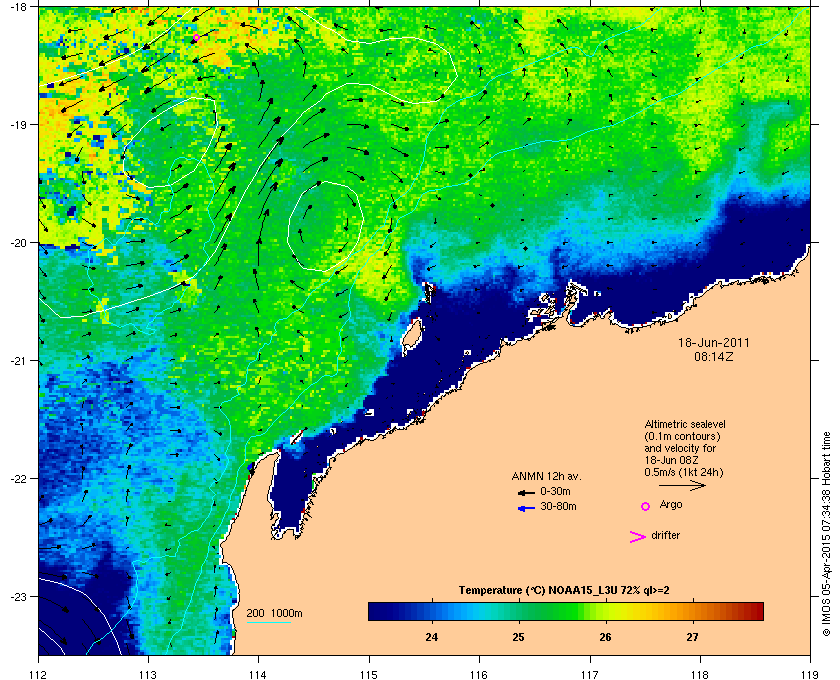Click the 0.5m/s velocity scale arrow
The image size is (840, 680).
click(682, 486)
